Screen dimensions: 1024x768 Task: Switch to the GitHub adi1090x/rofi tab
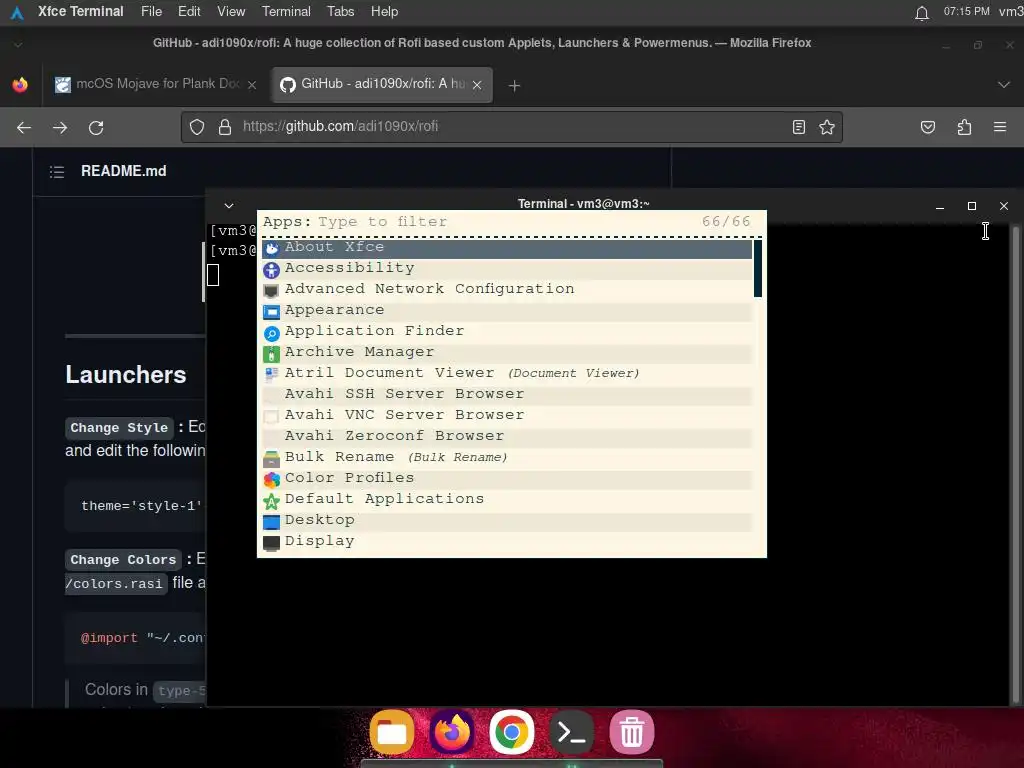(x=382, y=84)
